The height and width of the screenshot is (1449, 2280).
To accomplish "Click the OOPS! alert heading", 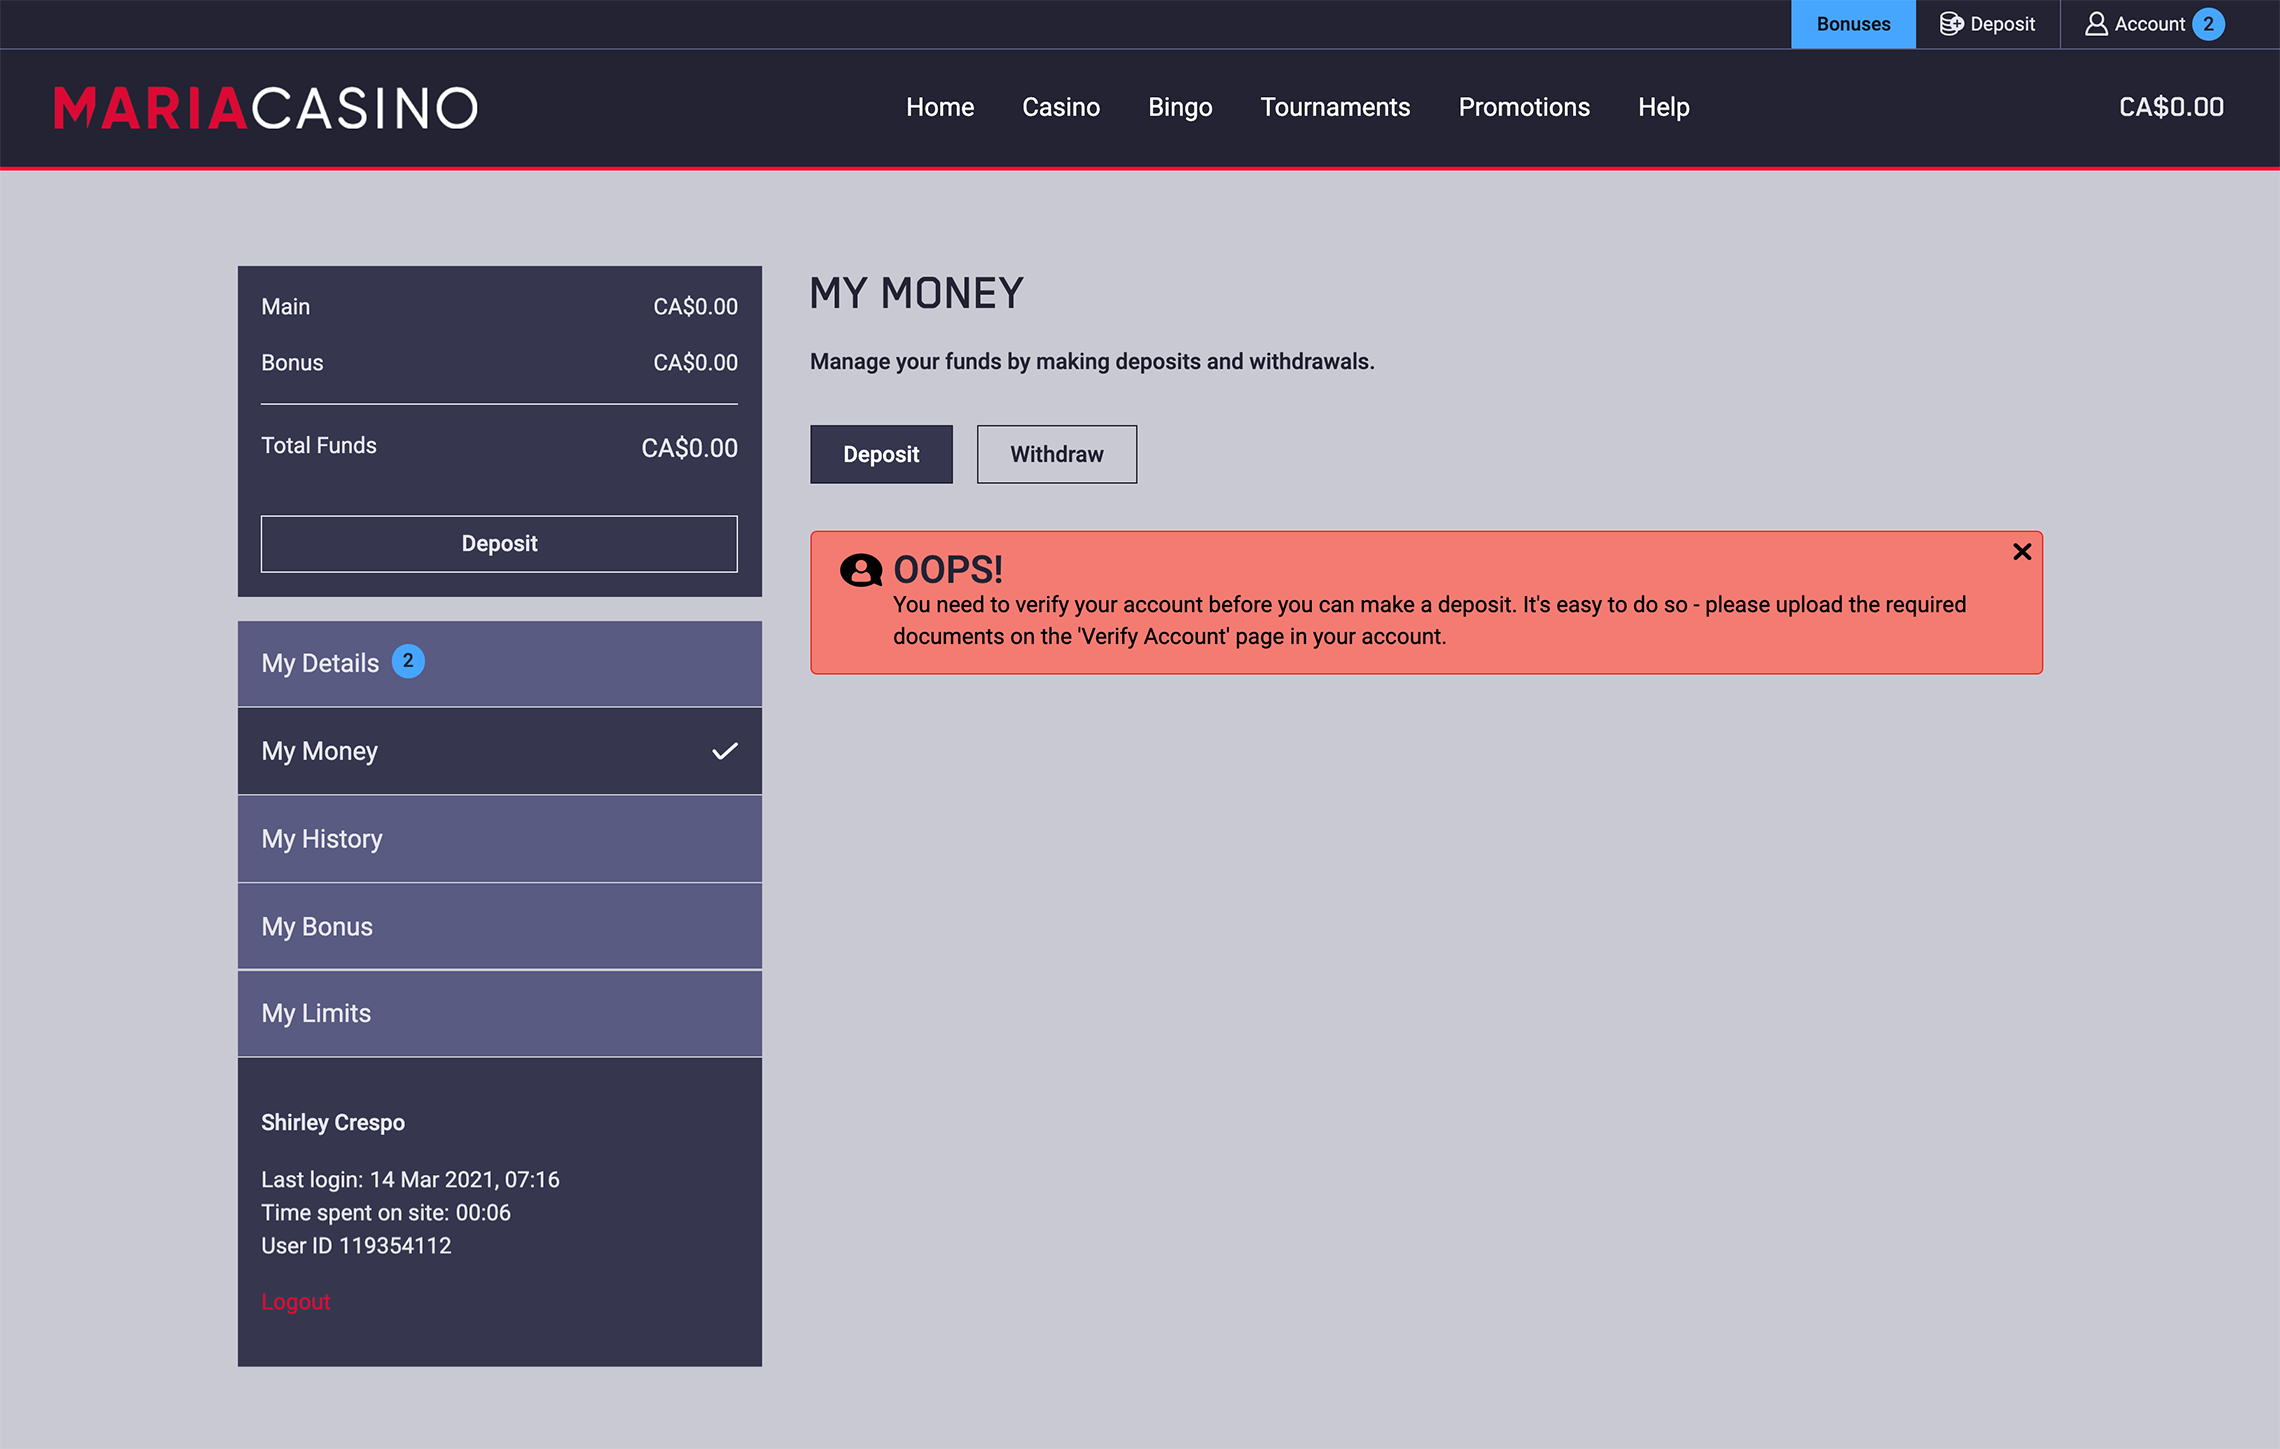I will (x=948, y=570).
